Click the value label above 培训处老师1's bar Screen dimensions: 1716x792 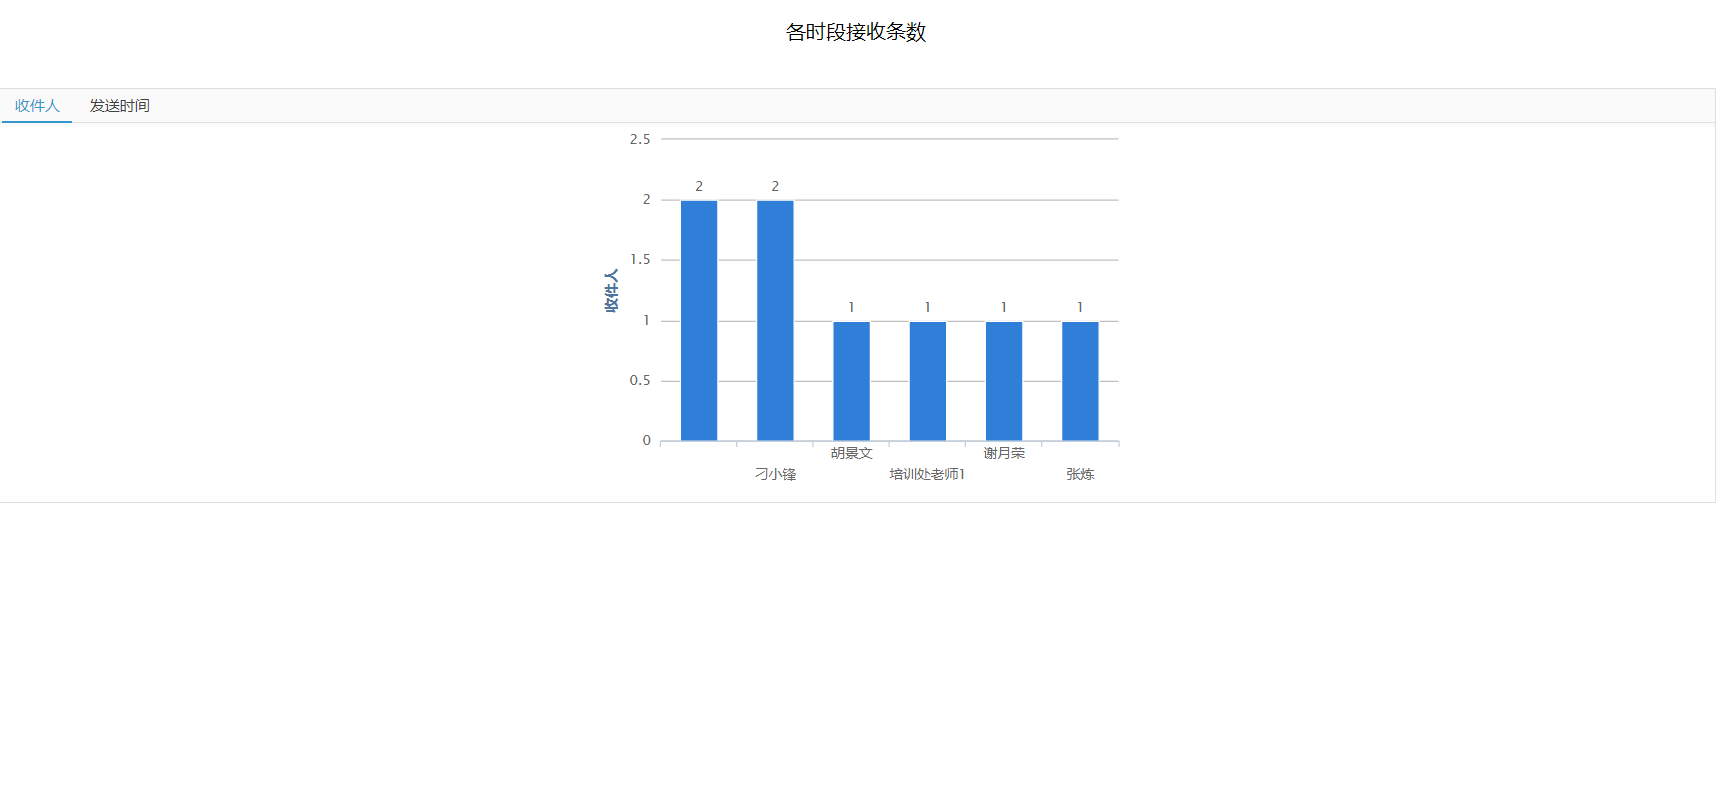928,307
